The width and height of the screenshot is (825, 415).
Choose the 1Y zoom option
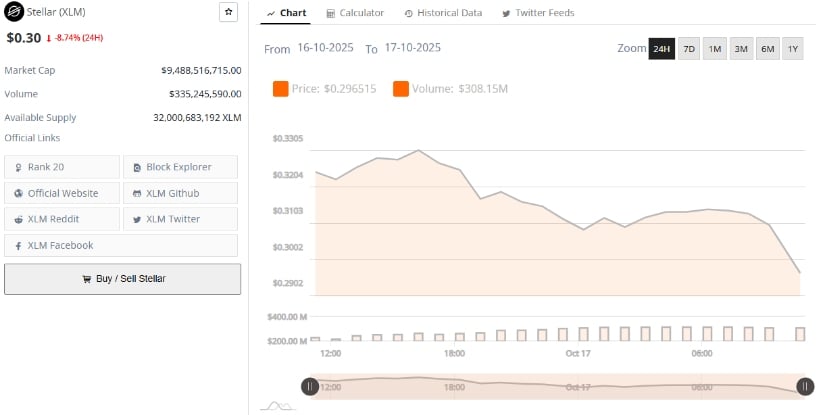tap(792, 49)
